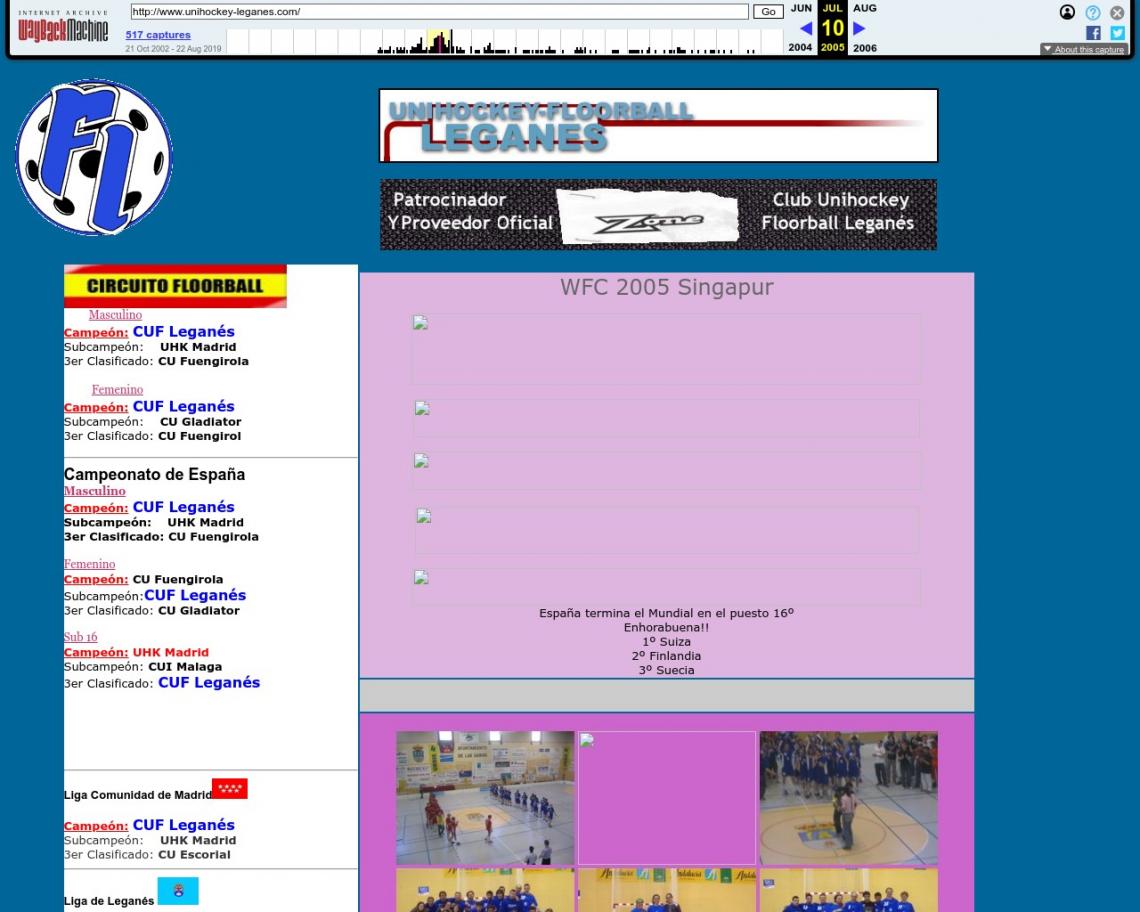The width and height of the screenshot is (1140, 912).
Task: Select JUN month in capture navigation
Action: (x=801, y=8)
